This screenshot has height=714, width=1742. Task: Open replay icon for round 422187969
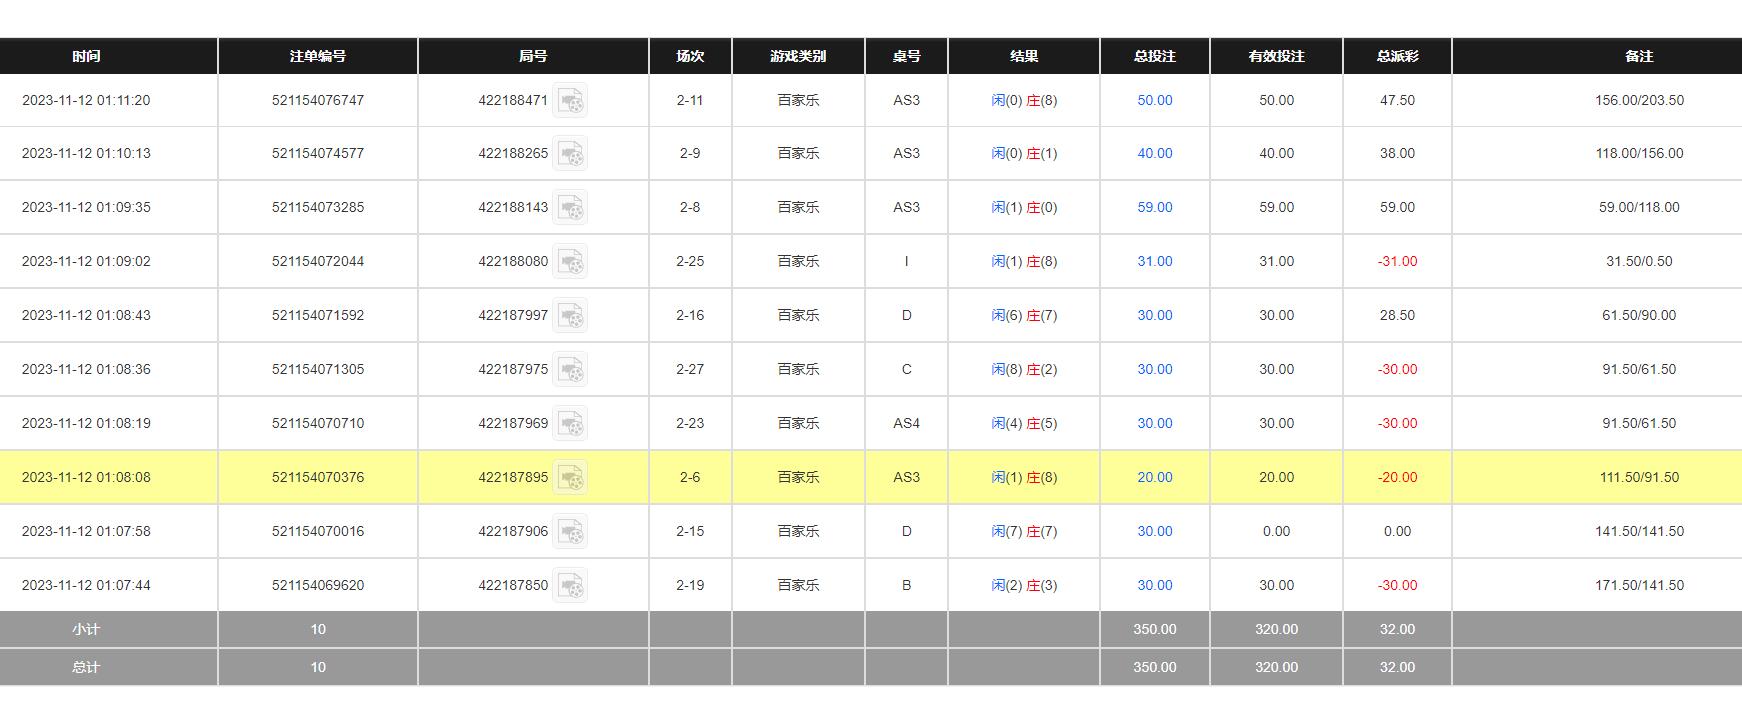570,423
